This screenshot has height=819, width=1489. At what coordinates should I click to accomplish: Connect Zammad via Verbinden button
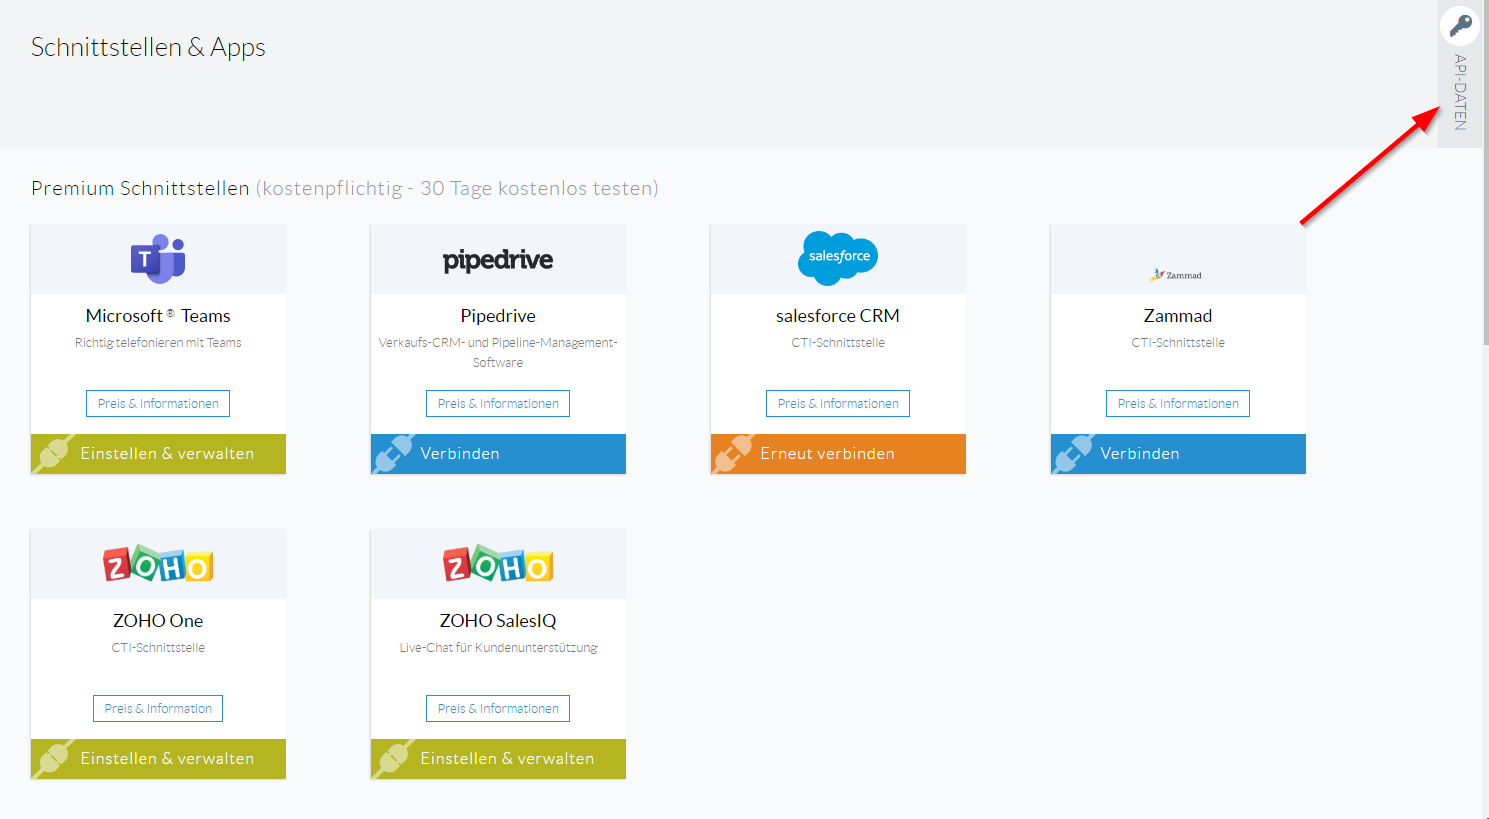tap(1178, 454)
